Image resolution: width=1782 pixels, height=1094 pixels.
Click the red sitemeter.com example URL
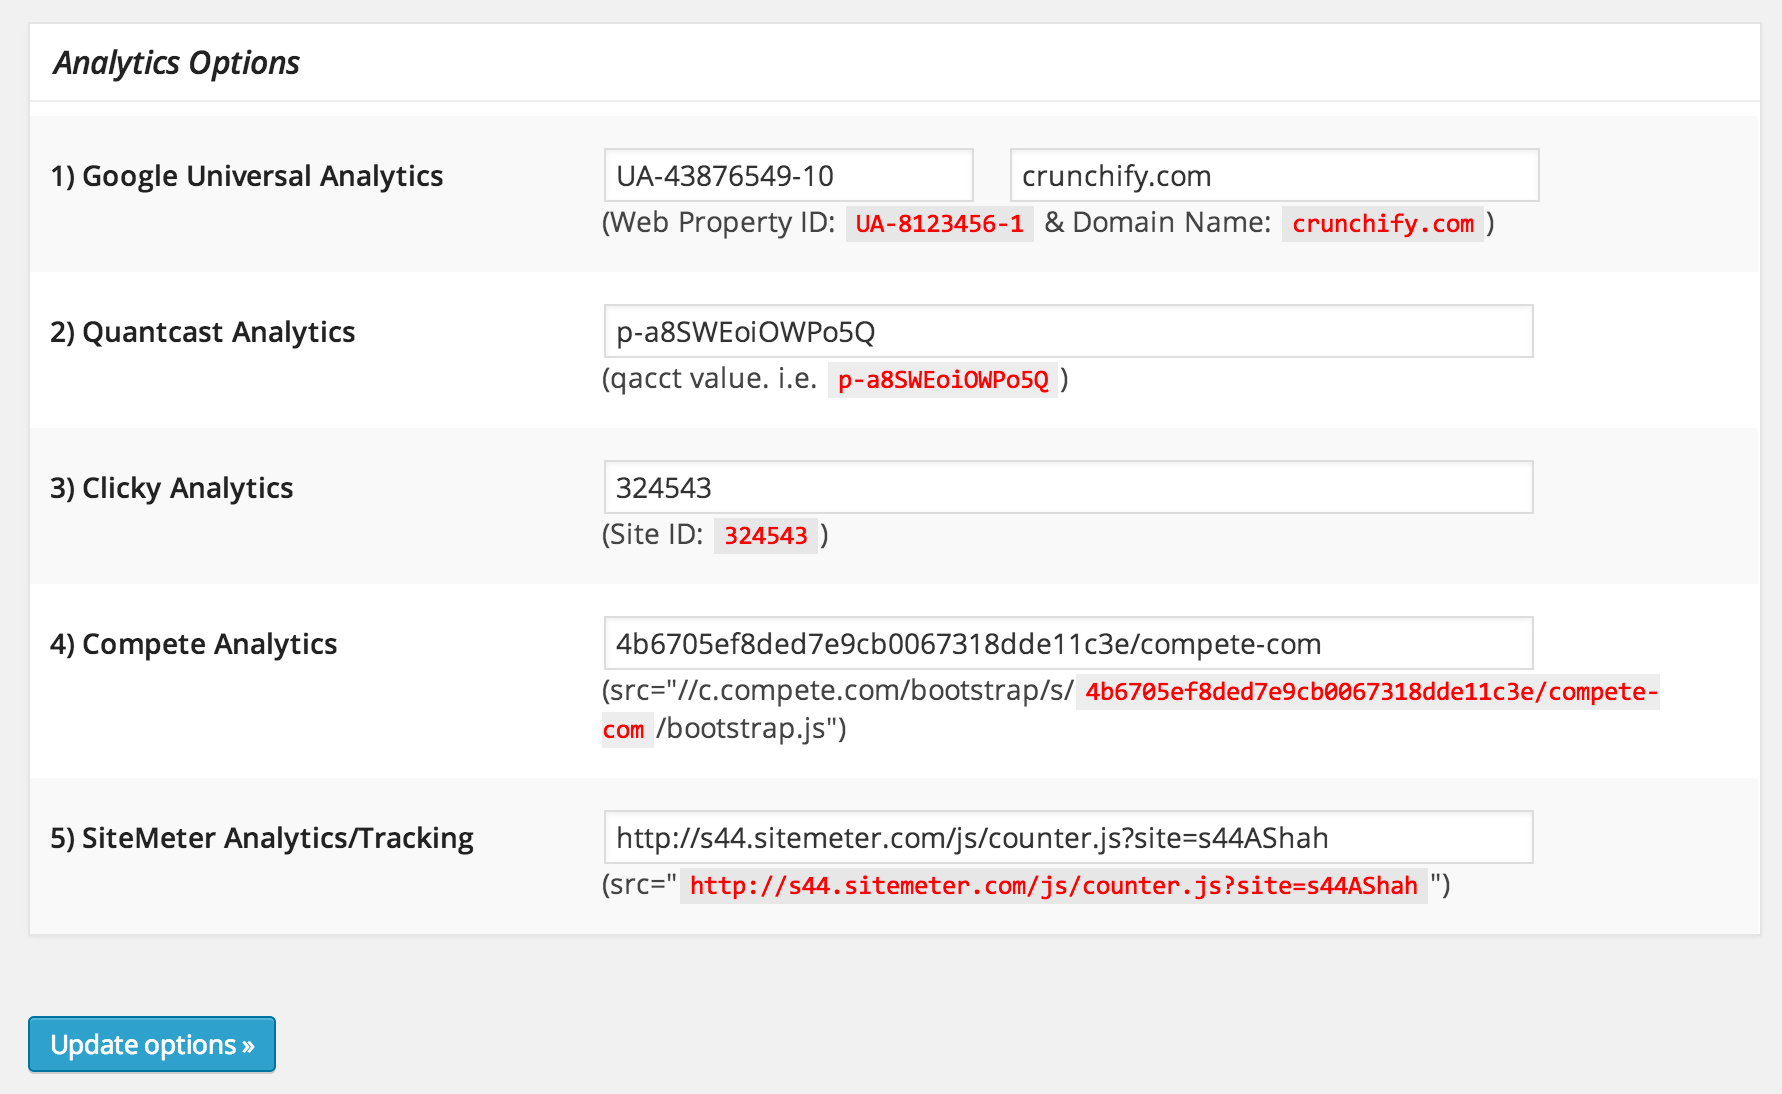point(1054,885)
